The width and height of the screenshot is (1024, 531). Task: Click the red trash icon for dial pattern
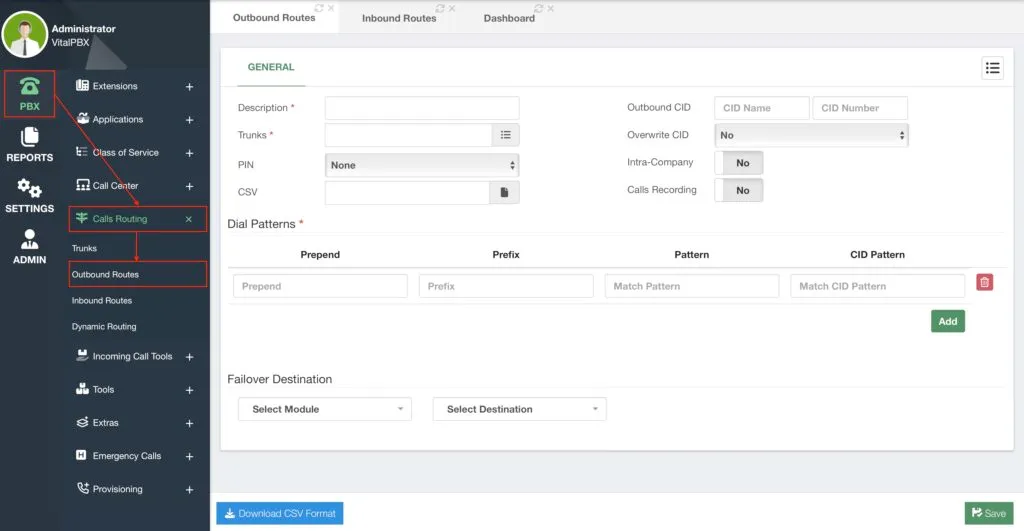click(984, 282)
